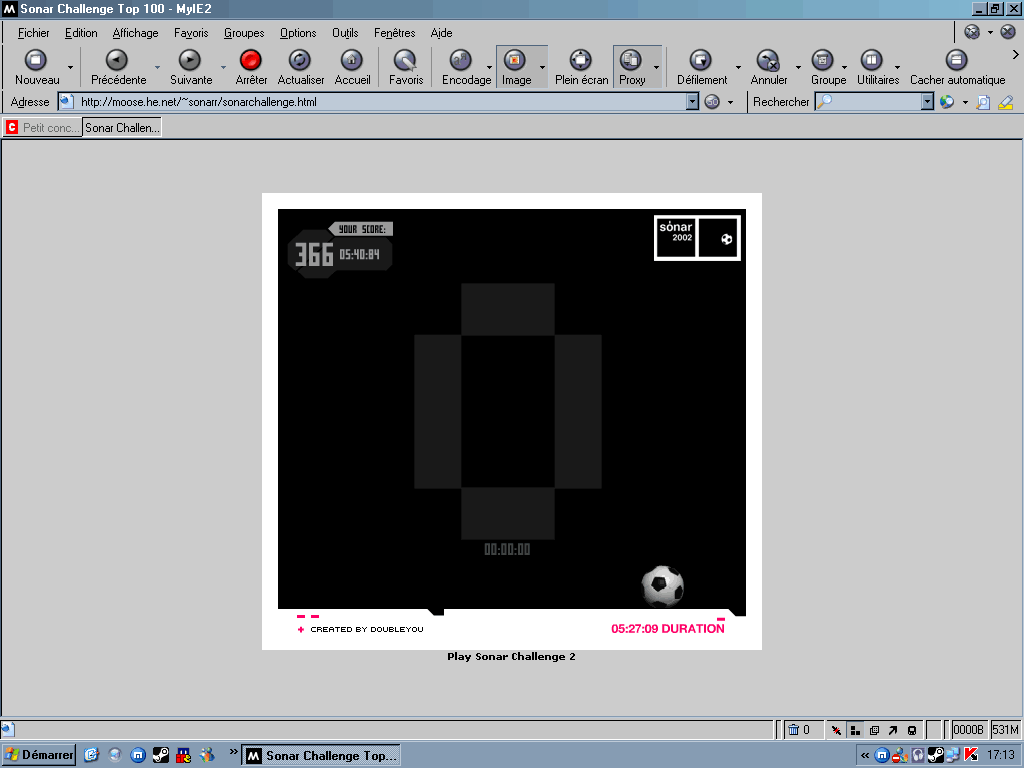Refresh page with Actualiser icon

tap(300, 61)
